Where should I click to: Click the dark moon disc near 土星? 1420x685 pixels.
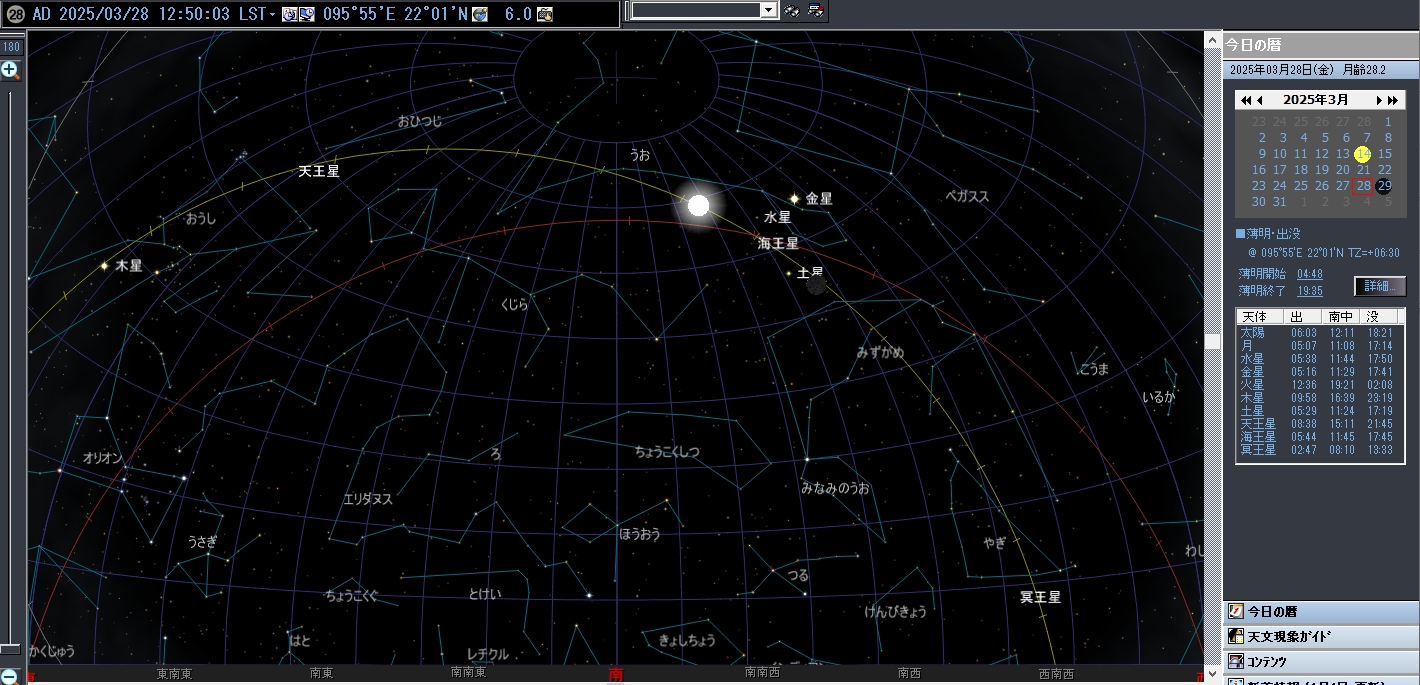[x=816, y=285]
